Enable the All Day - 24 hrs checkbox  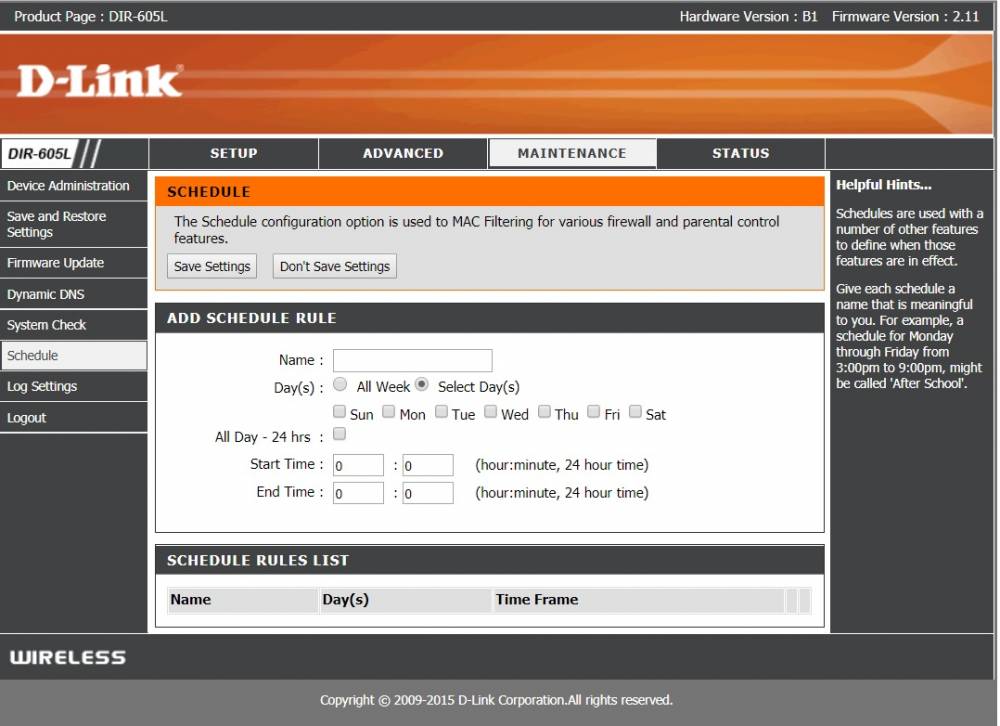(x=339, y=434)
